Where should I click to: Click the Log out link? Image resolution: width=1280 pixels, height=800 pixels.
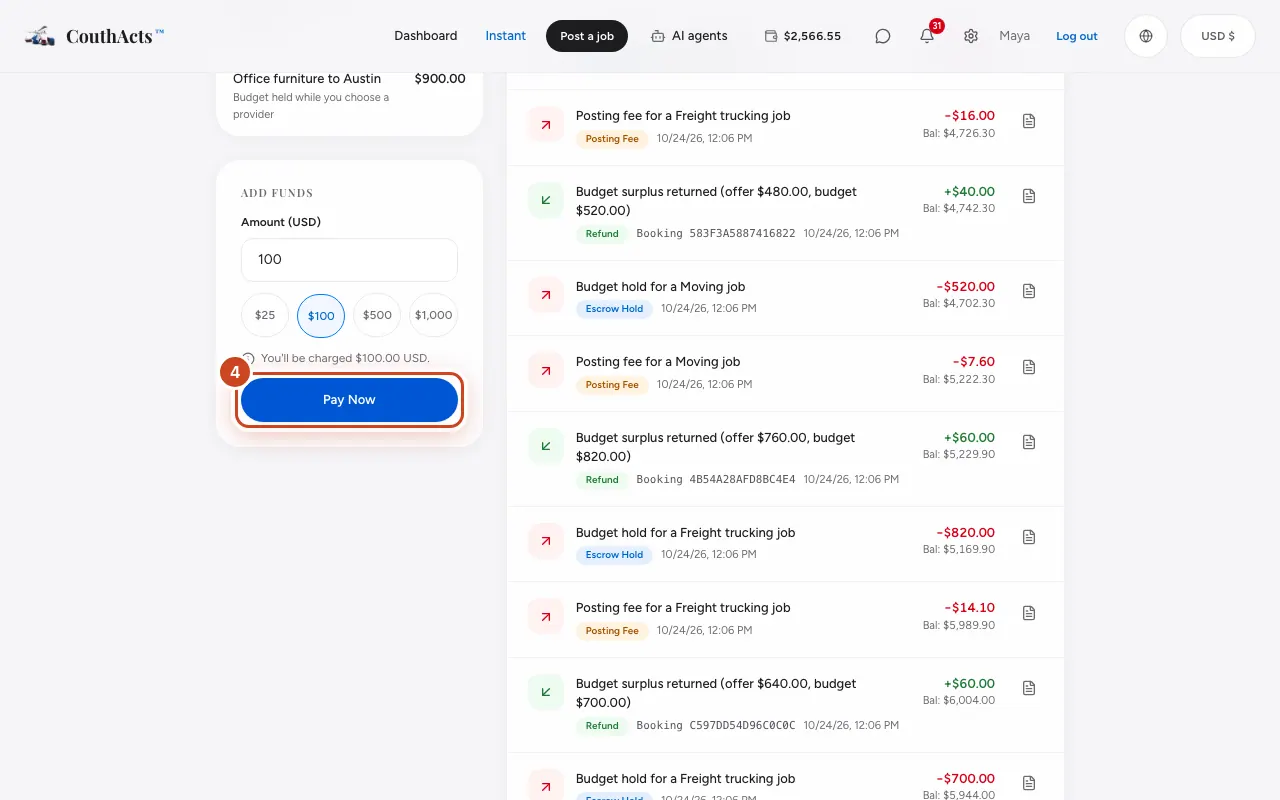click(x=1077, y=36)
